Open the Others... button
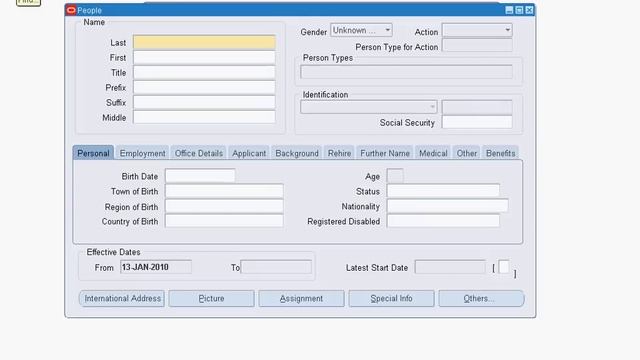The height and width of the screenshot is (360, 640). tap(481, 298)
